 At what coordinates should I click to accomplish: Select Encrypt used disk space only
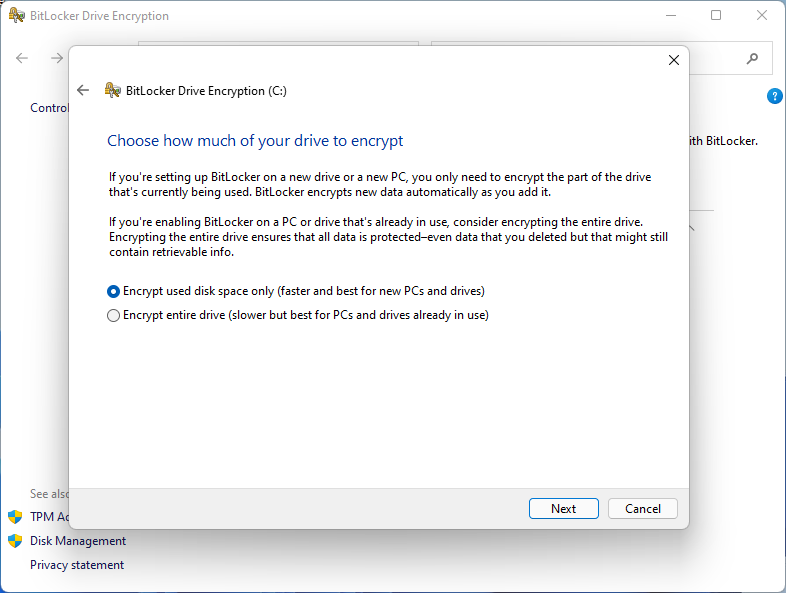(113, 291)
